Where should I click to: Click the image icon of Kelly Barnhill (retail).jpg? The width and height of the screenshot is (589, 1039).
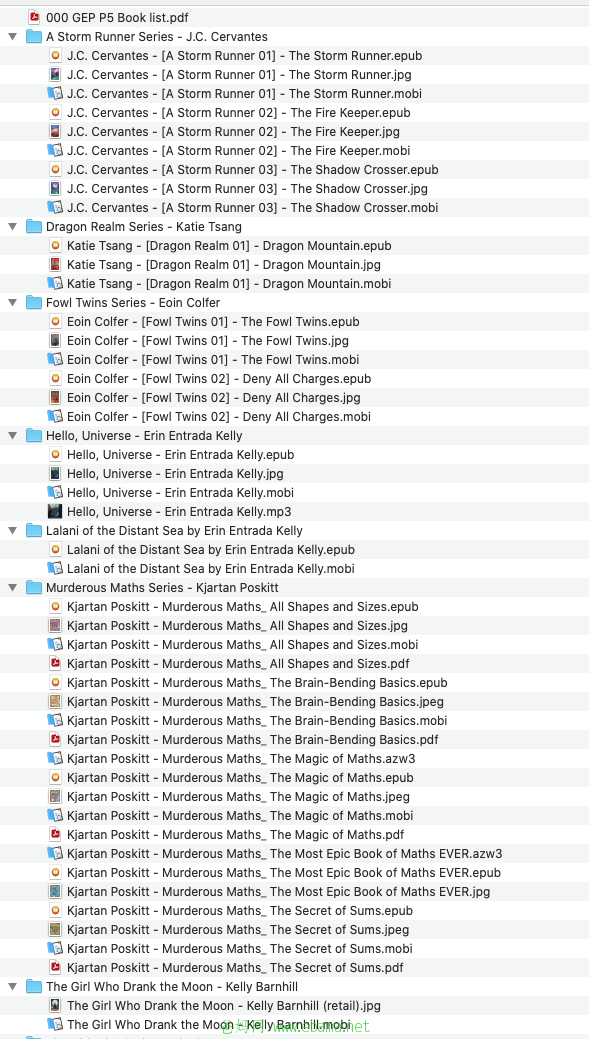pos(56,1006)
